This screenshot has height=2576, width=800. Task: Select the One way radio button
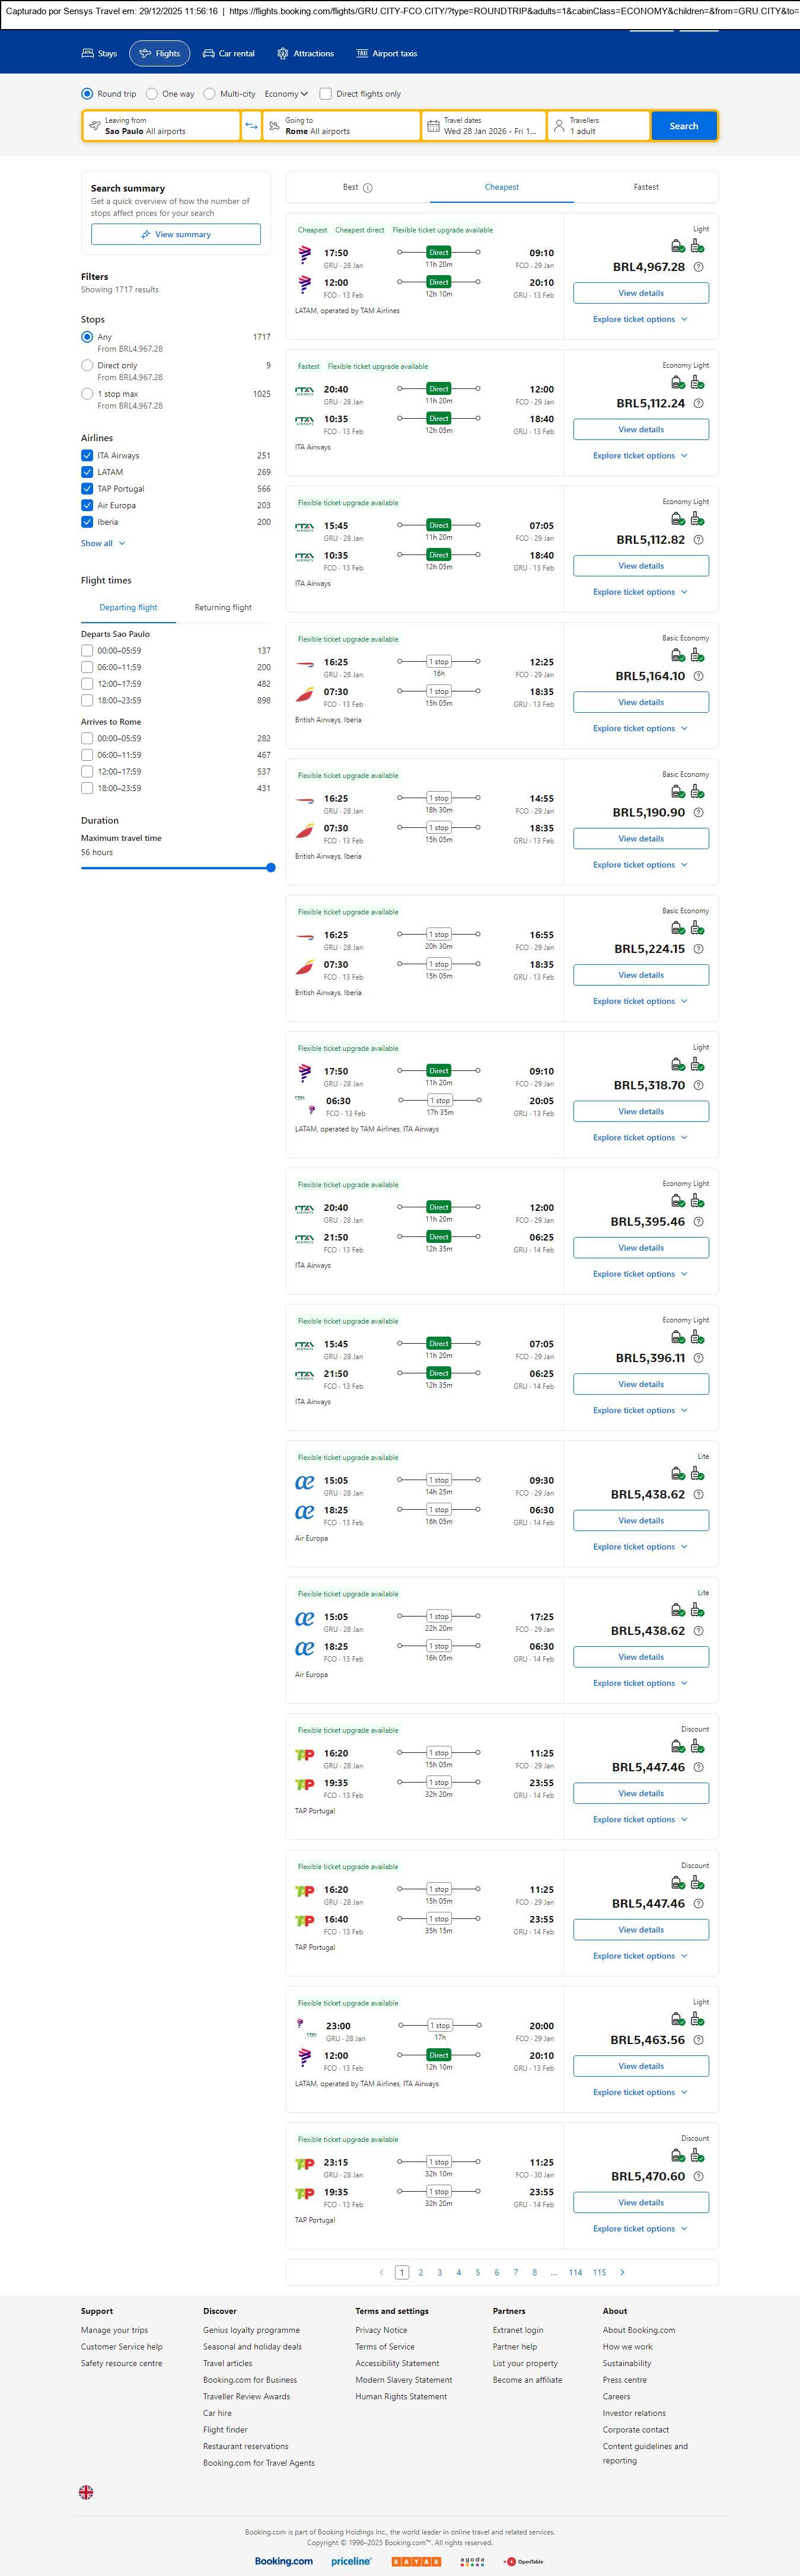[x=152, y=94]
